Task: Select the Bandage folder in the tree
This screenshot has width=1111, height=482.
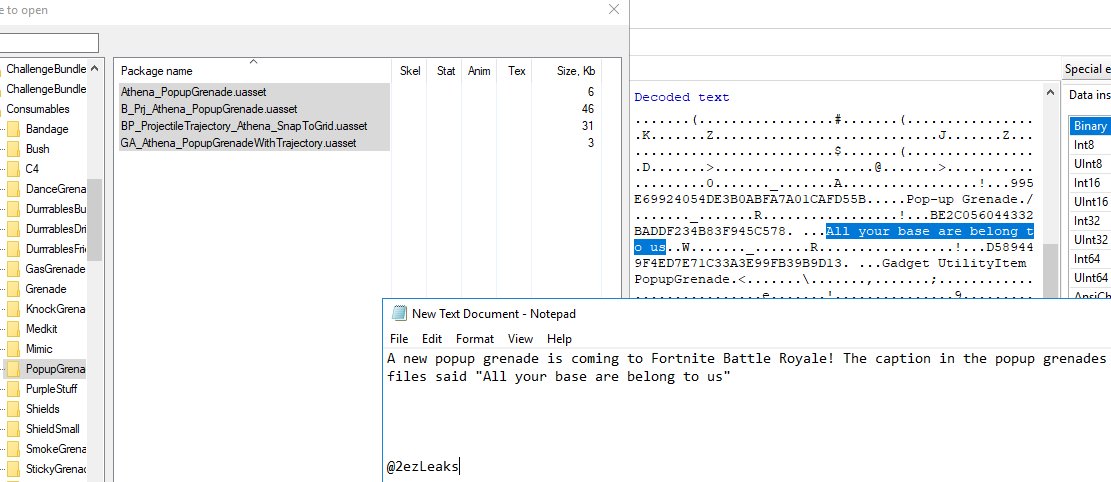Action: [47, 129]
